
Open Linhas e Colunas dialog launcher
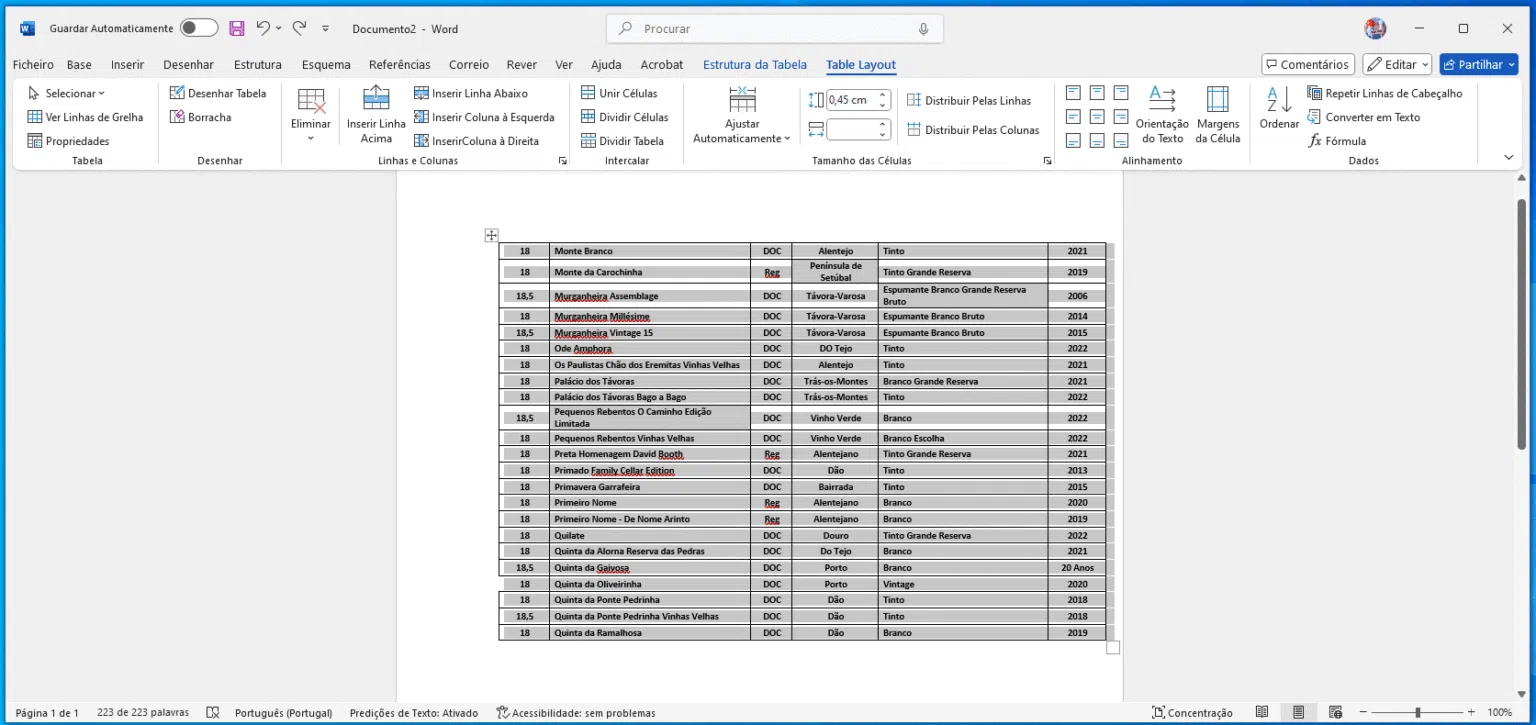[562, 161]
